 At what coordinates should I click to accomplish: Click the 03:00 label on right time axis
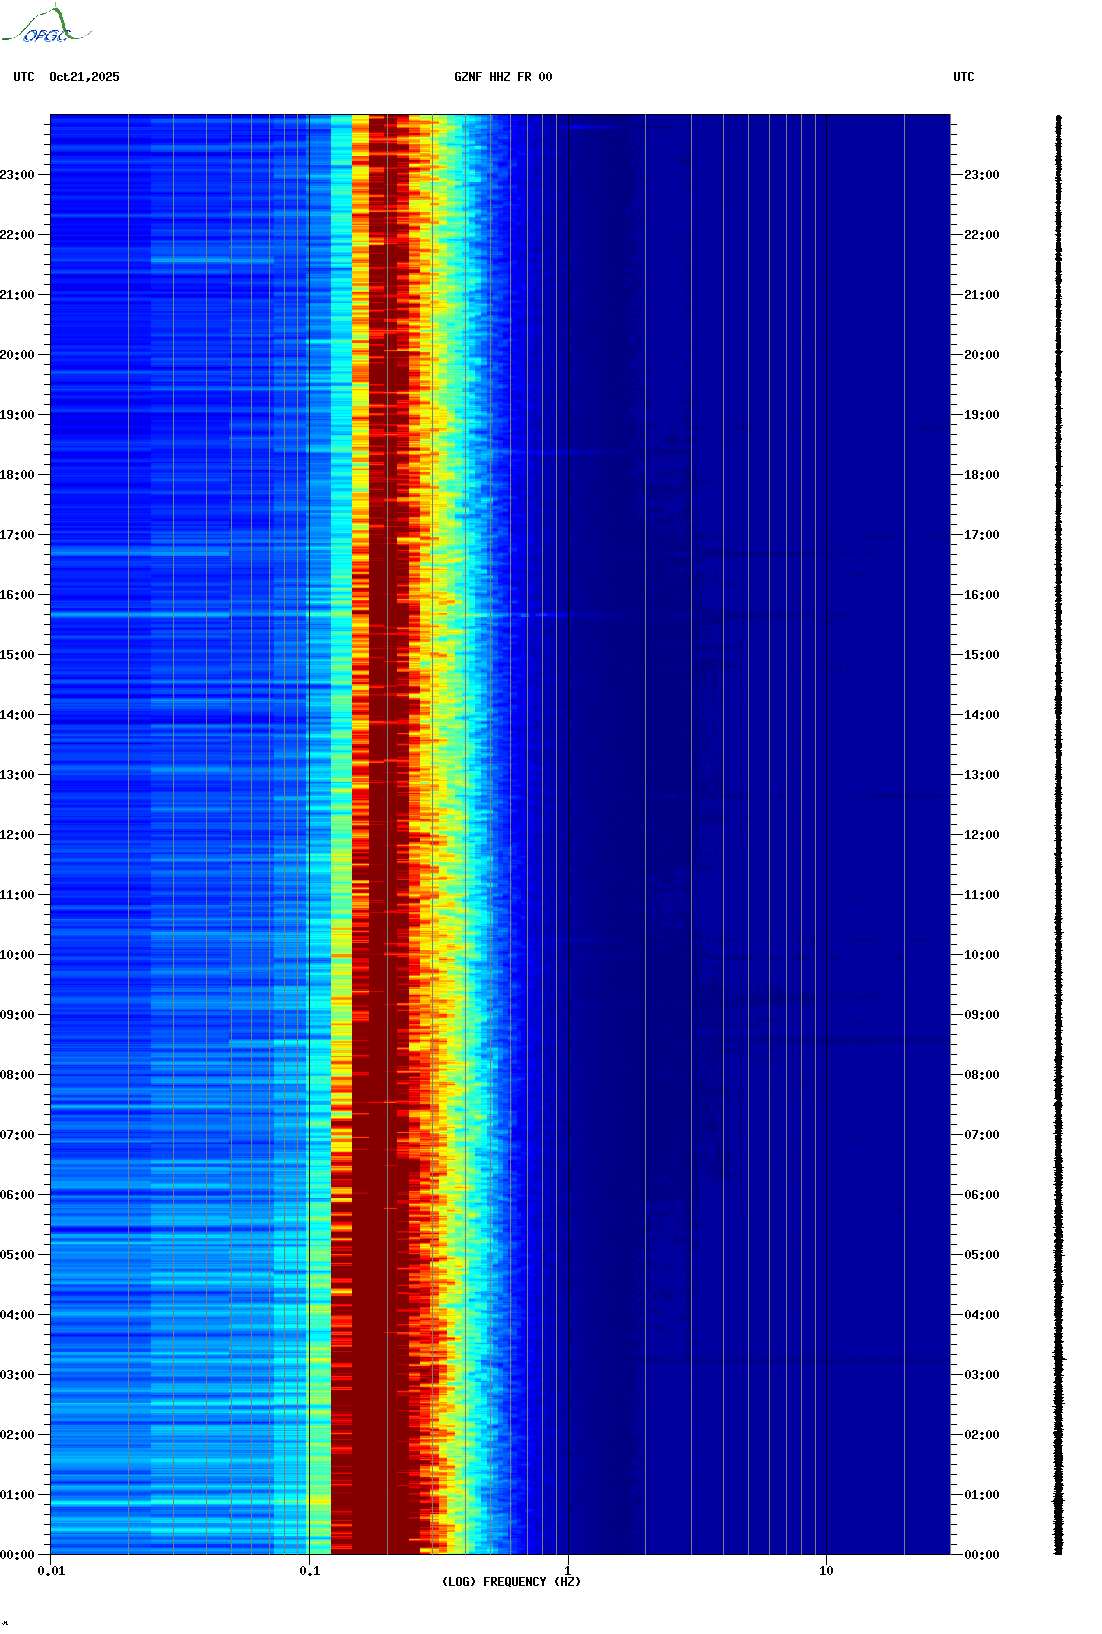pos(981,1375)
